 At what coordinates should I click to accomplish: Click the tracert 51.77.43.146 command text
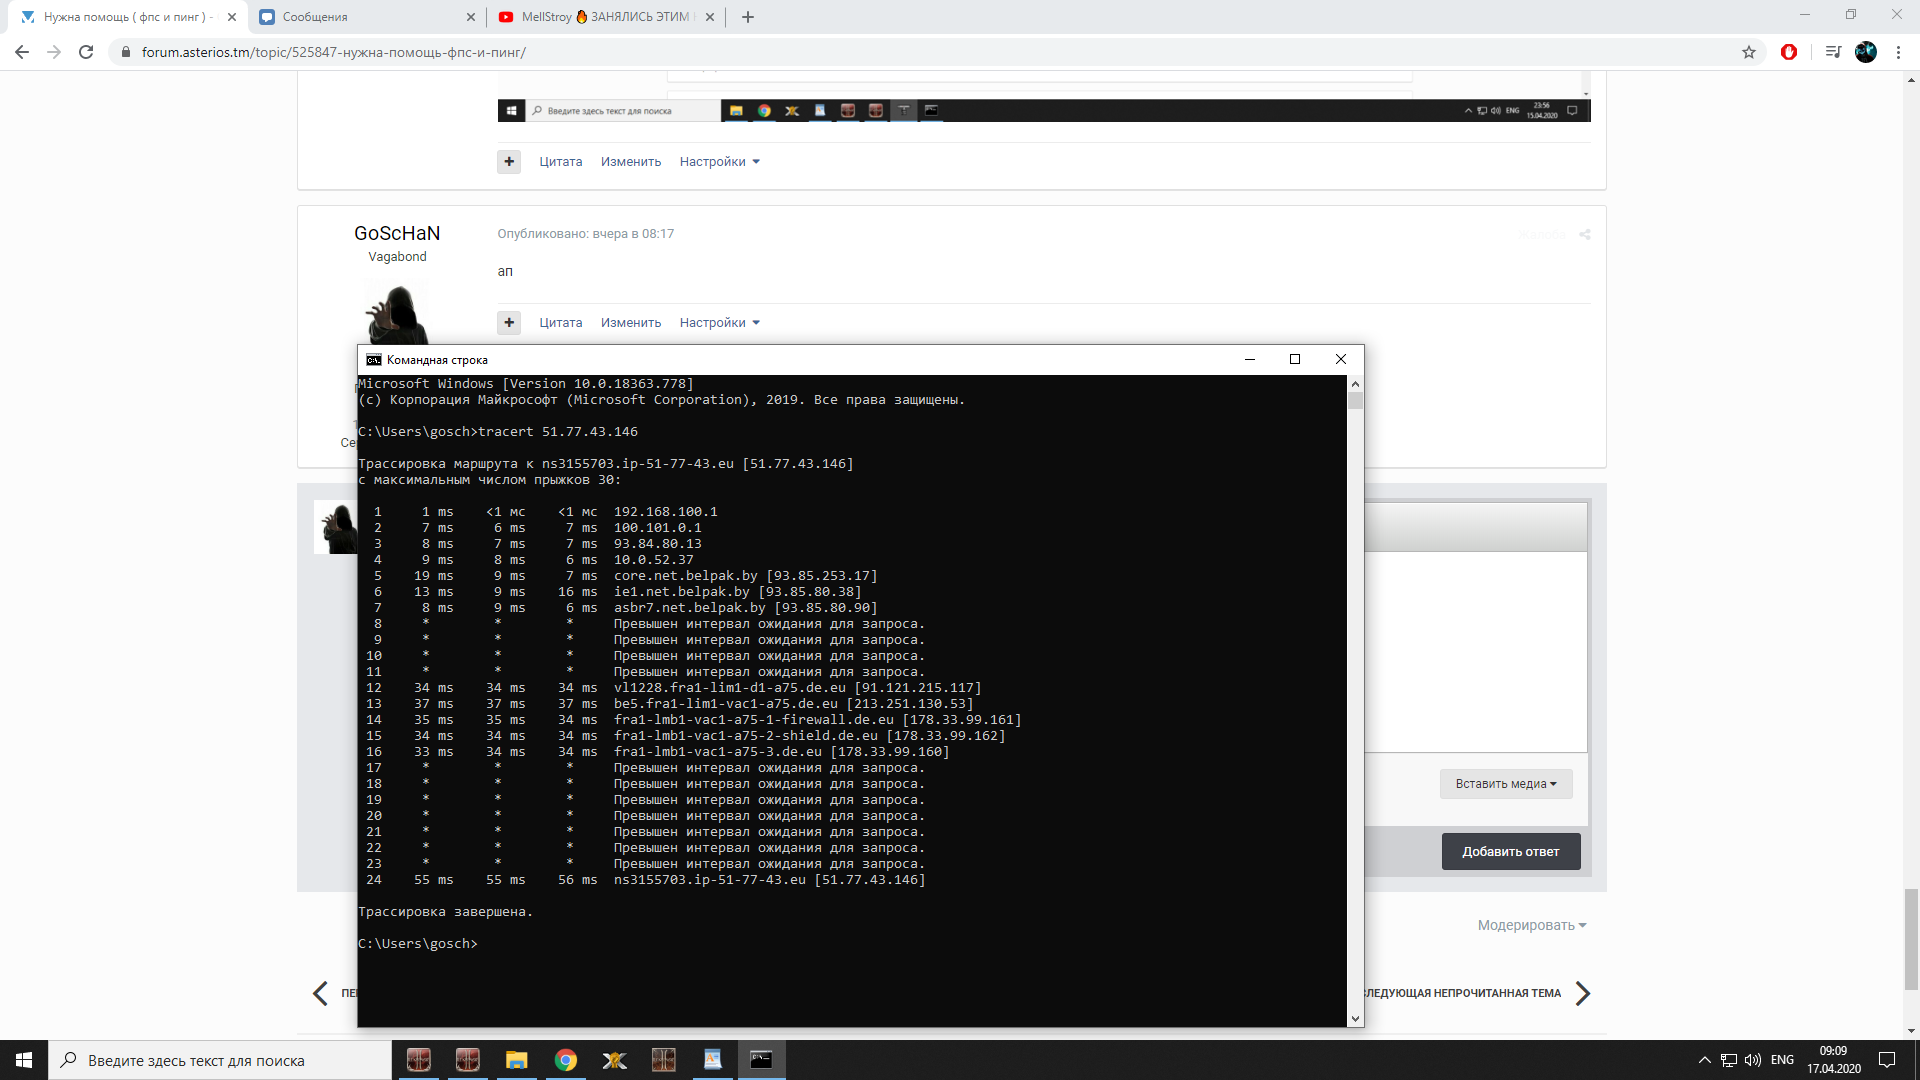tap(557, 432)
